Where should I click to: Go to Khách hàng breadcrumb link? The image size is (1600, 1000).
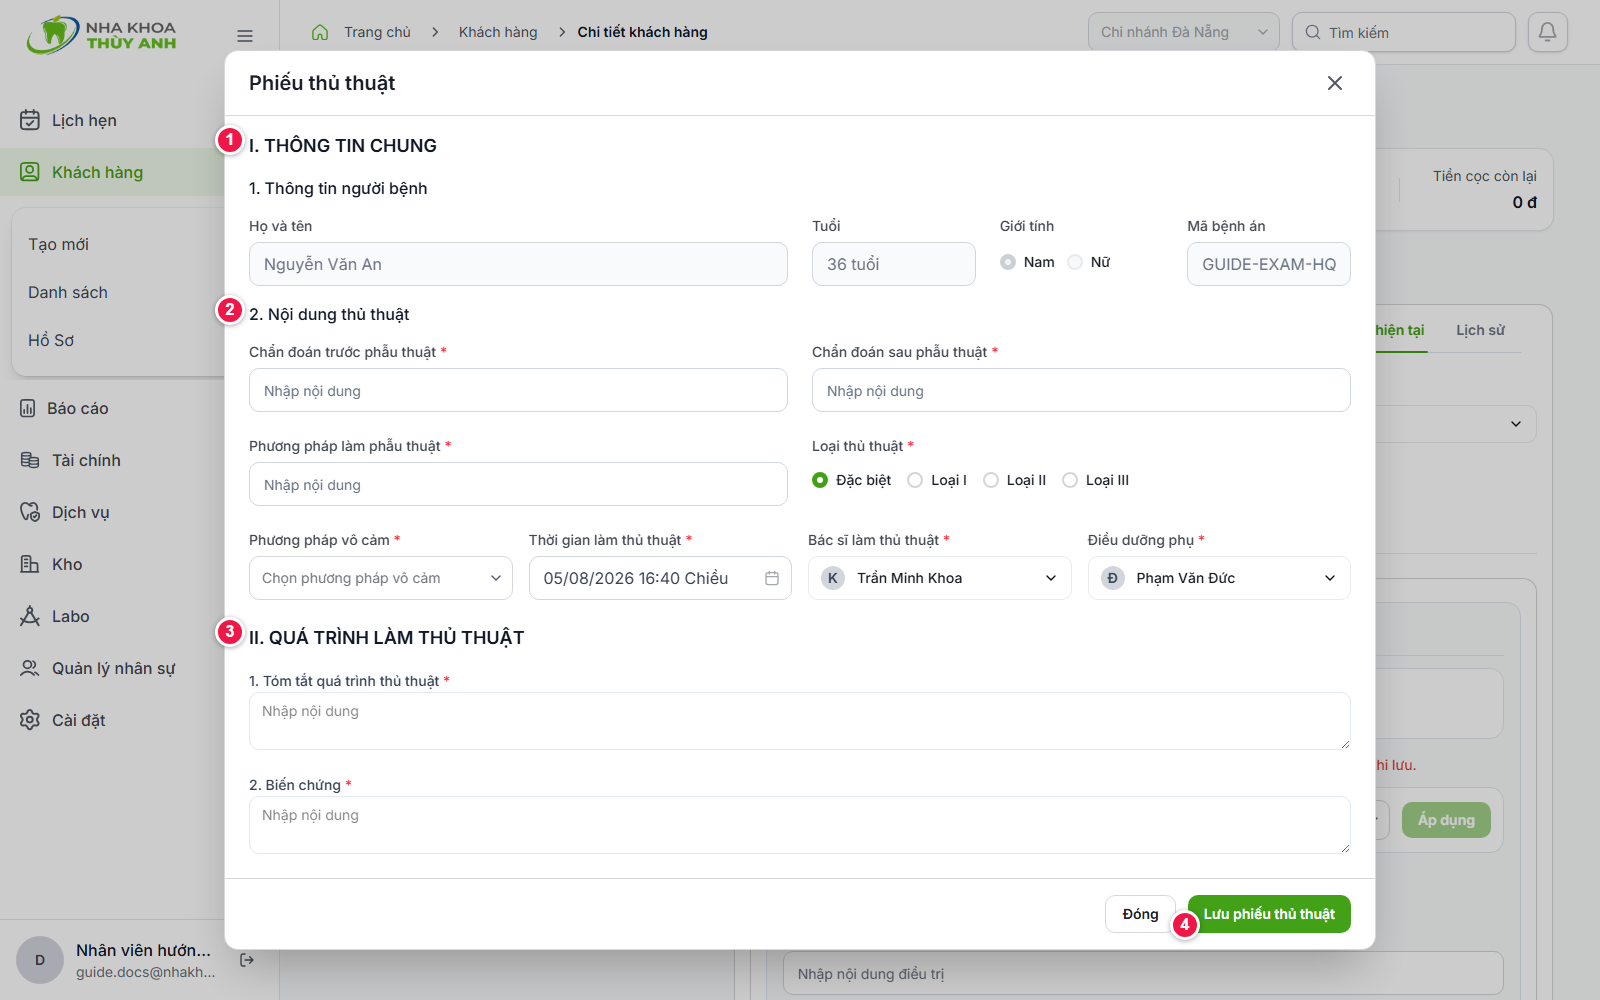click(x=498, y=32)
